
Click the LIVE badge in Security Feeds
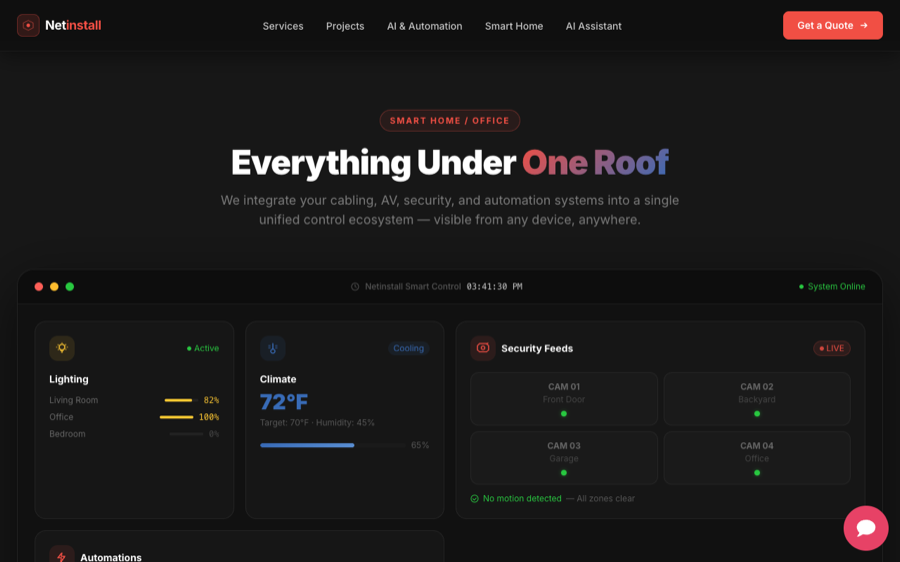point(832,348)
